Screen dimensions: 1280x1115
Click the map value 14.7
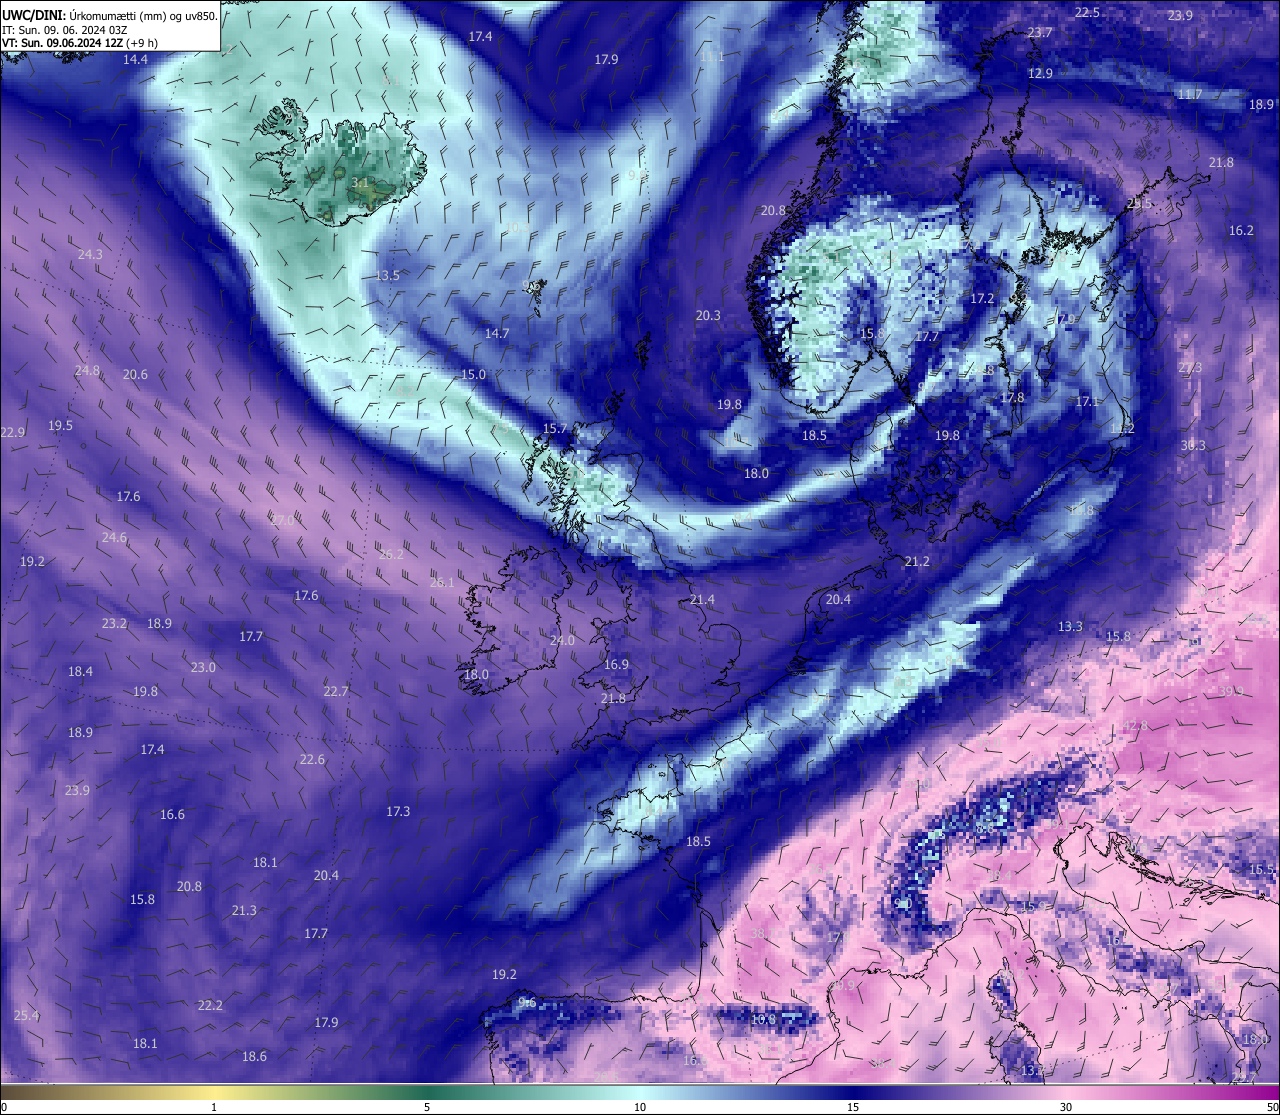coord(497,333)
